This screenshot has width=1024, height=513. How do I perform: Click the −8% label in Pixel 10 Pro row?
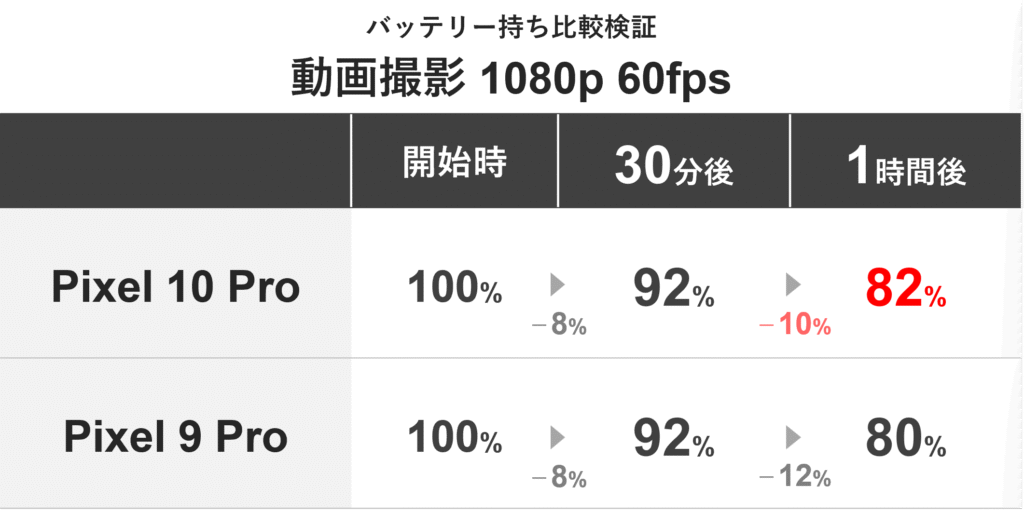pos(559,327)
